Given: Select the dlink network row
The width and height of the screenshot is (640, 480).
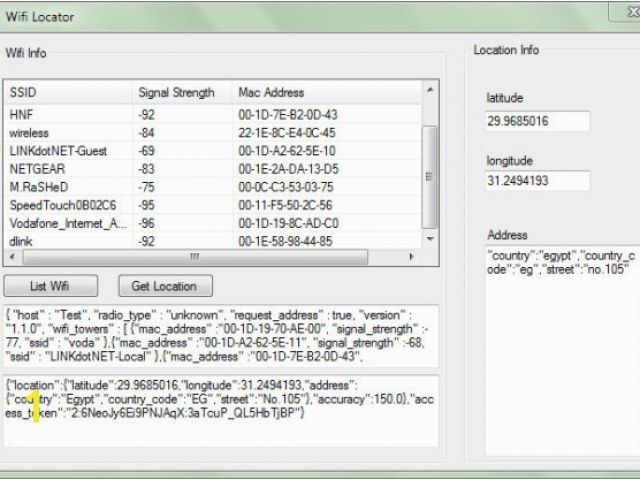Looking at the screenshot, I should (x=212, y=241).
